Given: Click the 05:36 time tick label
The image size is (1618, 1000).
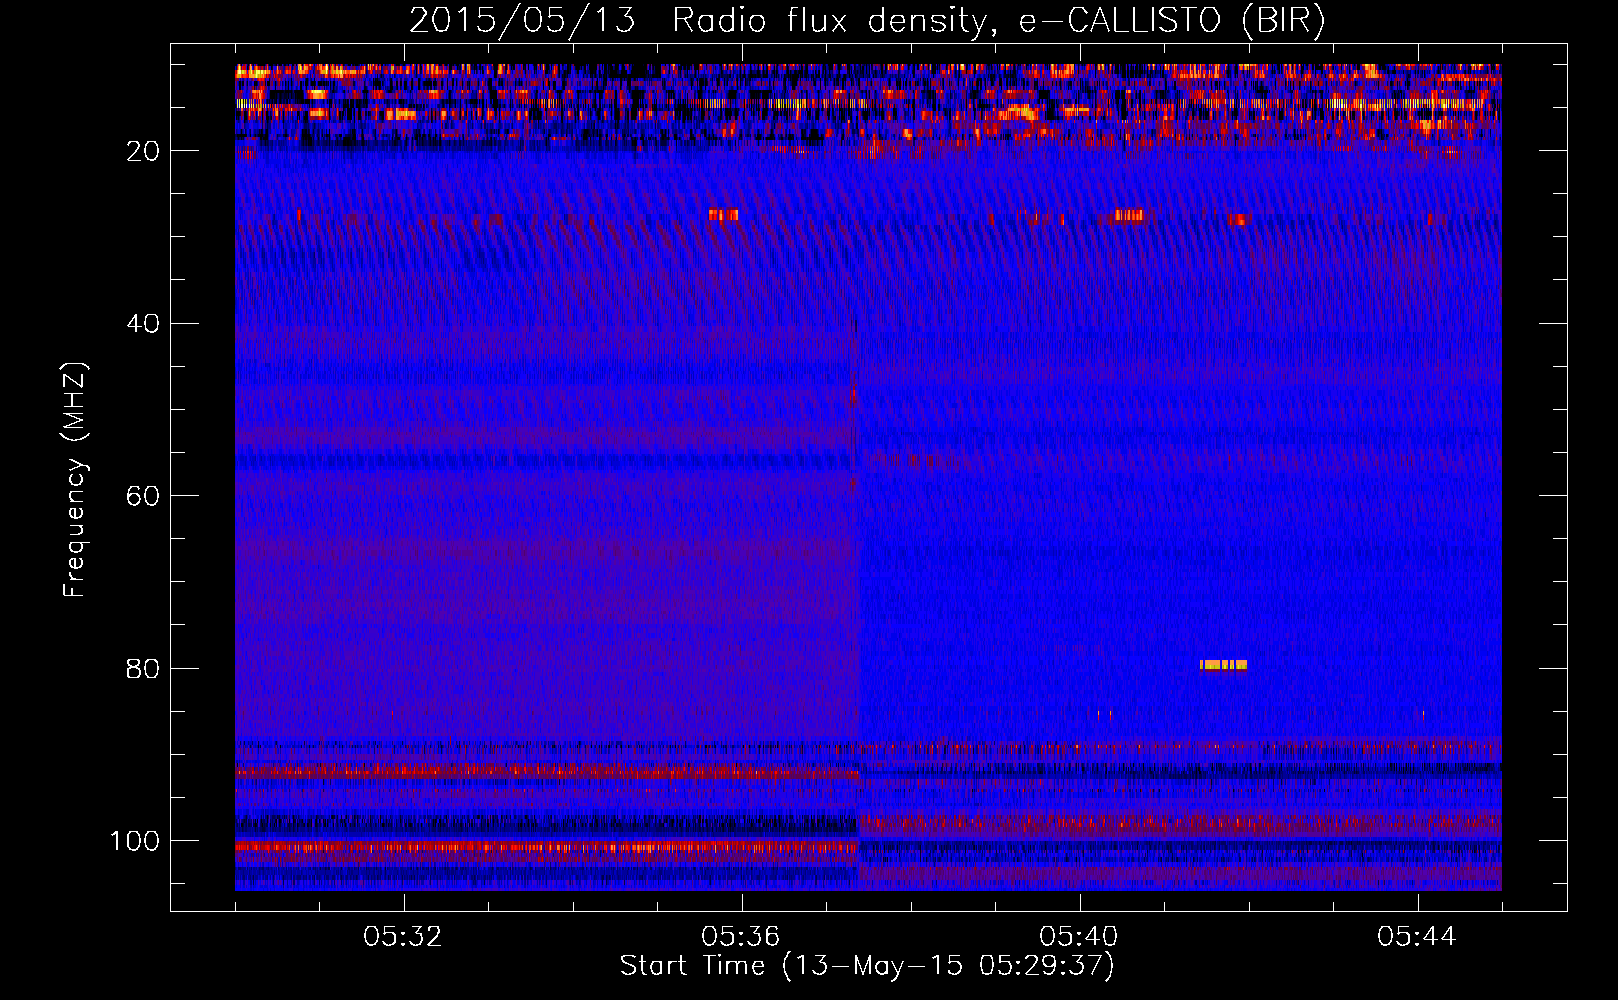Looking at the screenshot, I should [x=741, y=937].
